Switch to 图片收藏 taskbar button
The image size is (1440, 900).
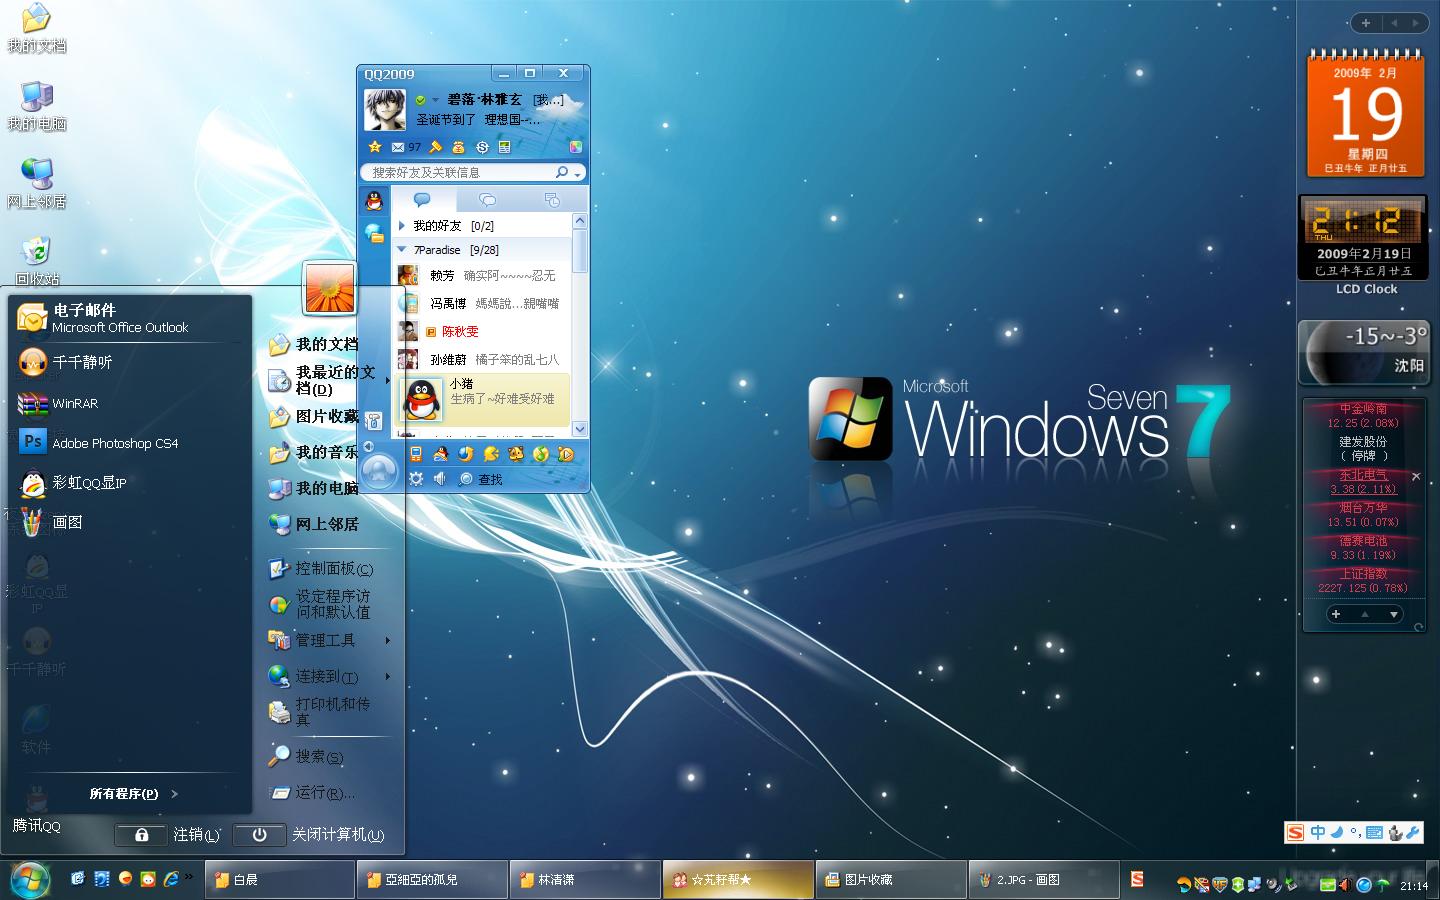tap(891, 879)
